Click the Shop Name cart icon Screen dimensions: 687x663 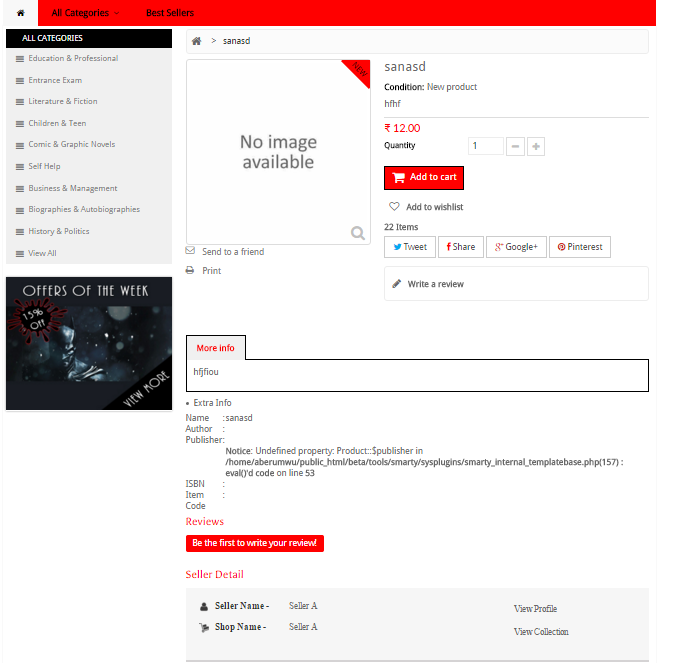pos(204,628)
